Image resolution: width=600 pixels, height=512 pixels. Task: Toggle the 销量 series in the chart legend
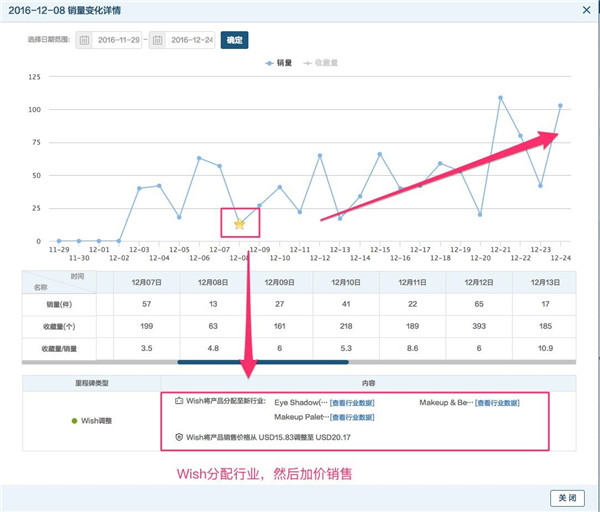(x=279, y=62)
